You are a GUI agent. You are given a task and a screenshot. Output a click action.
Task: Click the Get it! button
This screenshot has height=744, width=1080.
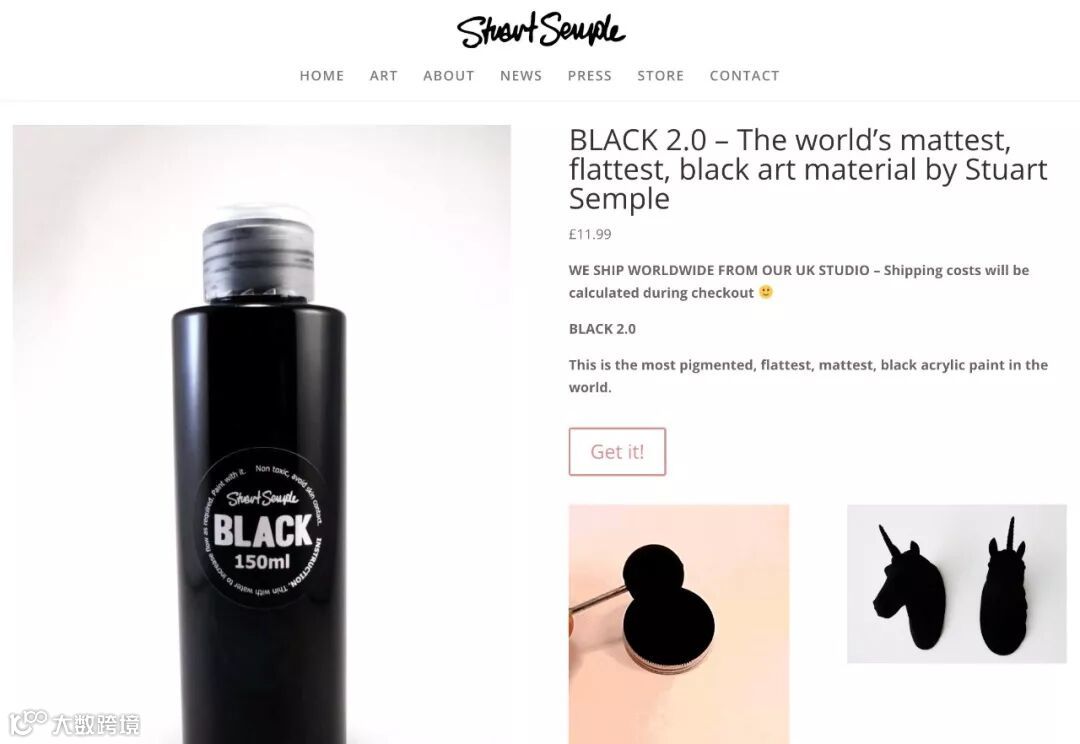[x=617, y=452]
